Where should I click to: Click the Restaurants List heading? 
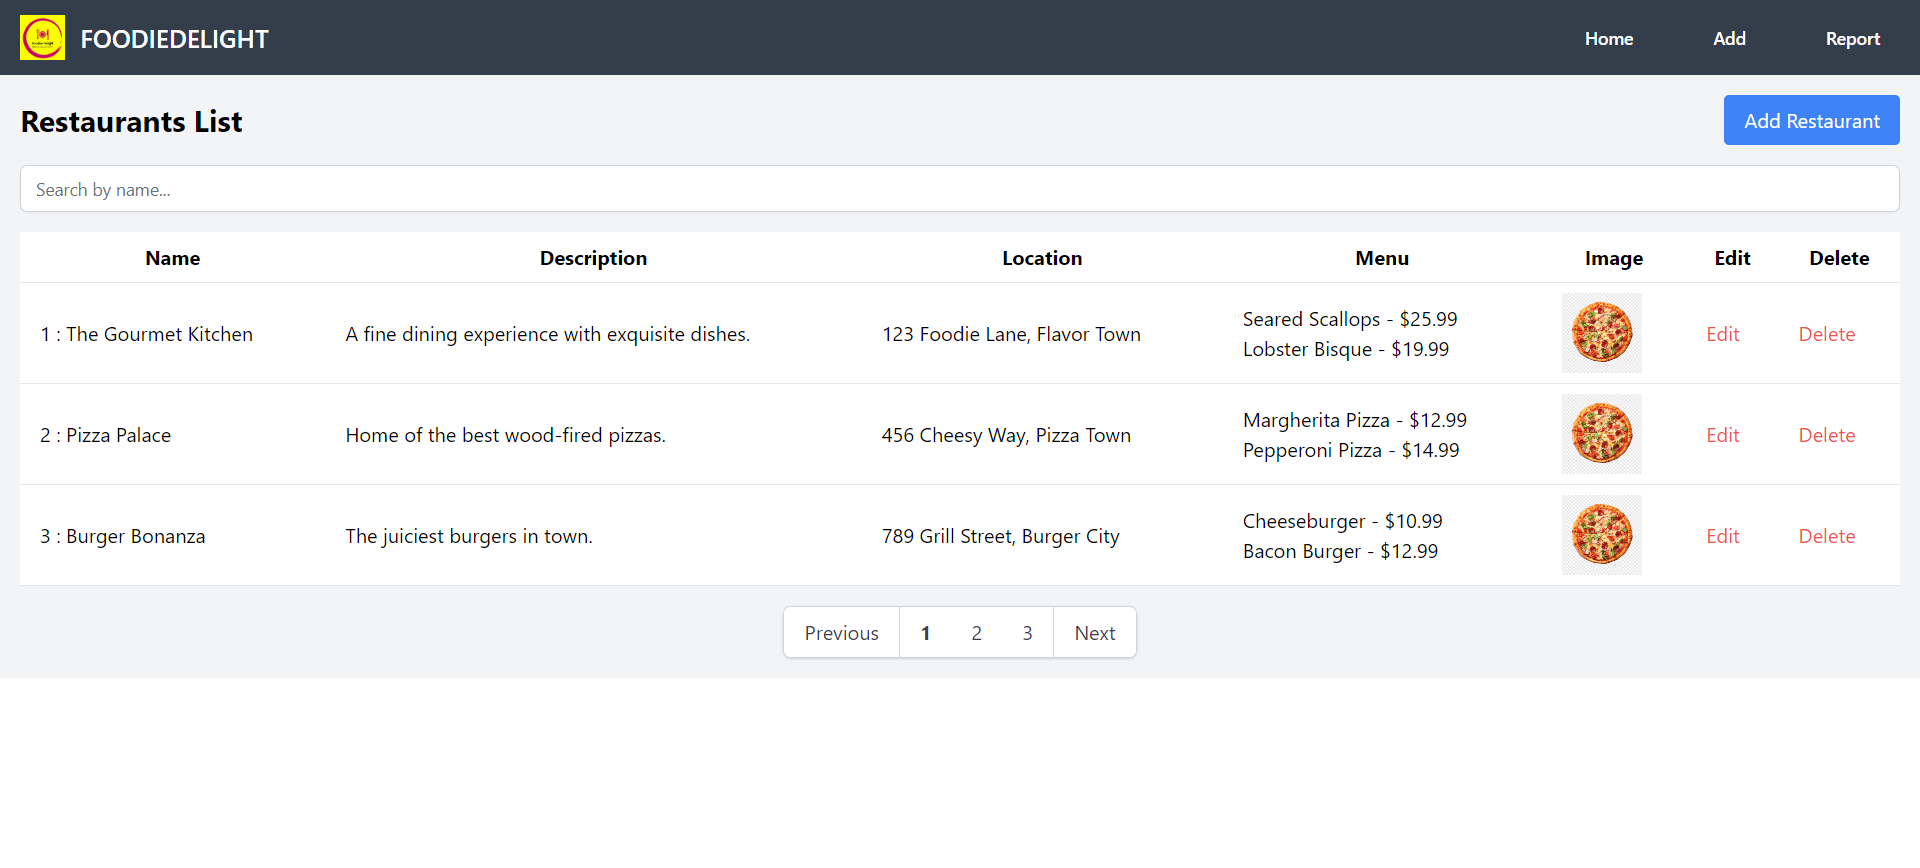tap(131, 121)
